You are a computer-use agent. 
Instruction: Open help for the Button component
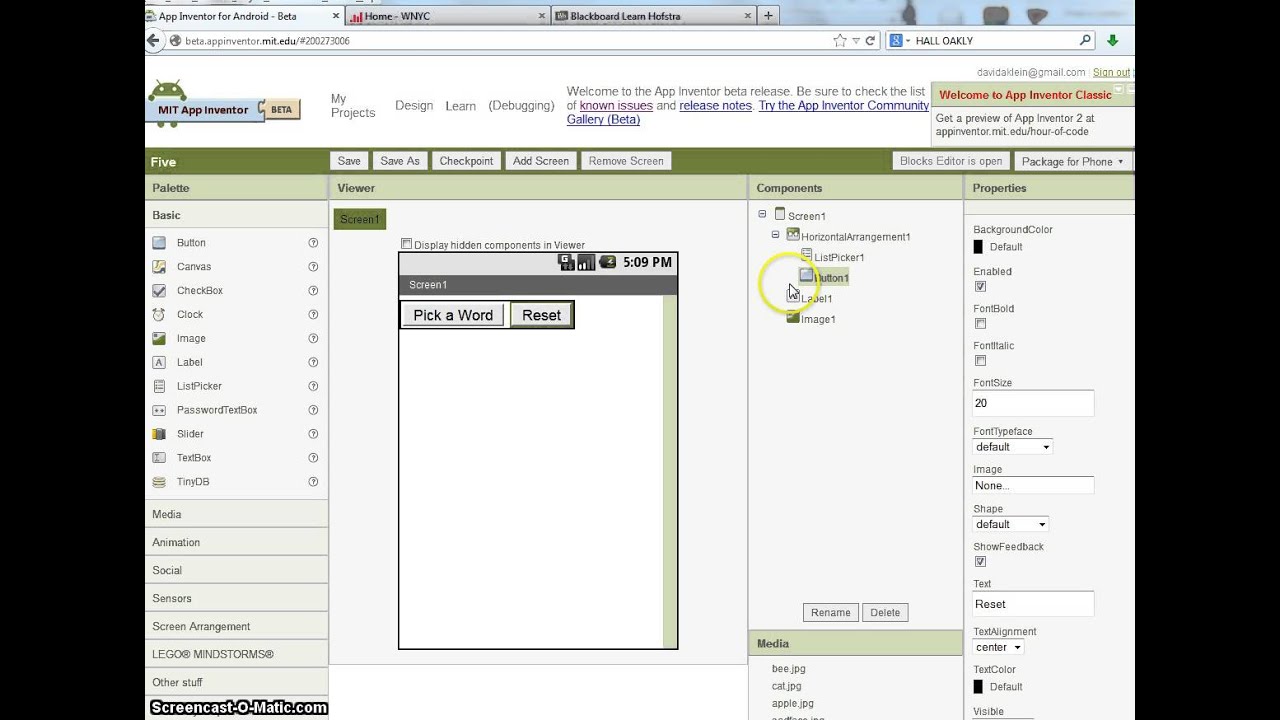(x=313, y=243)
